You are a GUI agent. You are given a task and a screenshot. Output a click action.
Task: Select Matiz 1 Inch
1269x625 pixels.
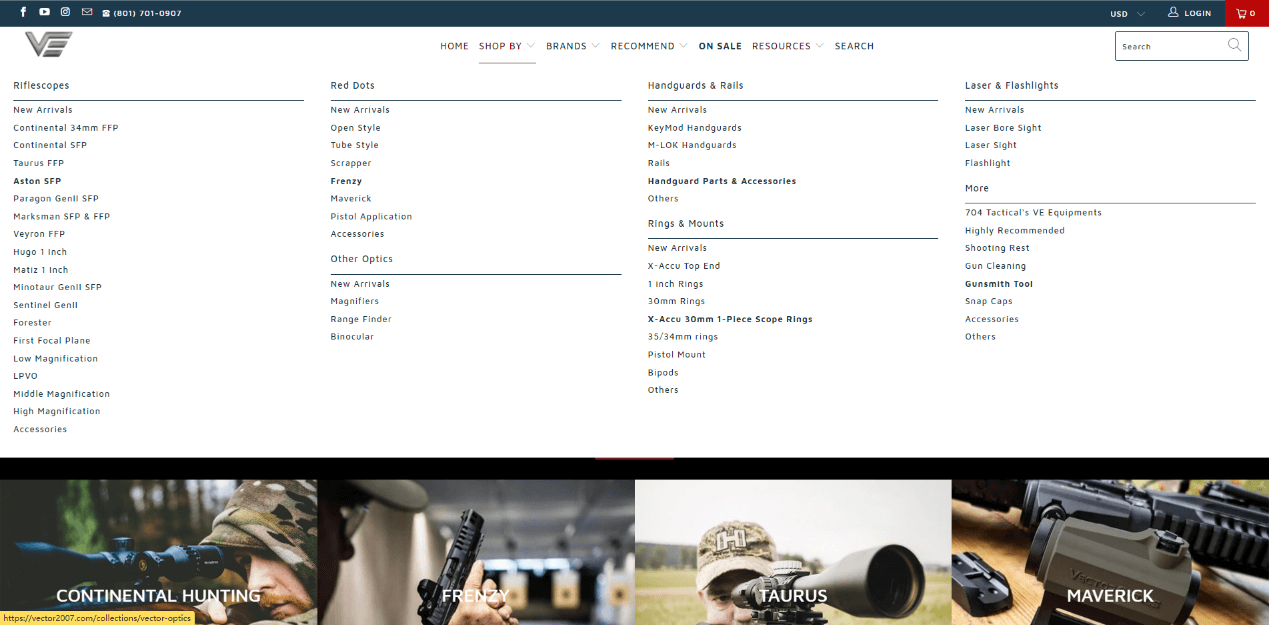tap(41, 270)
